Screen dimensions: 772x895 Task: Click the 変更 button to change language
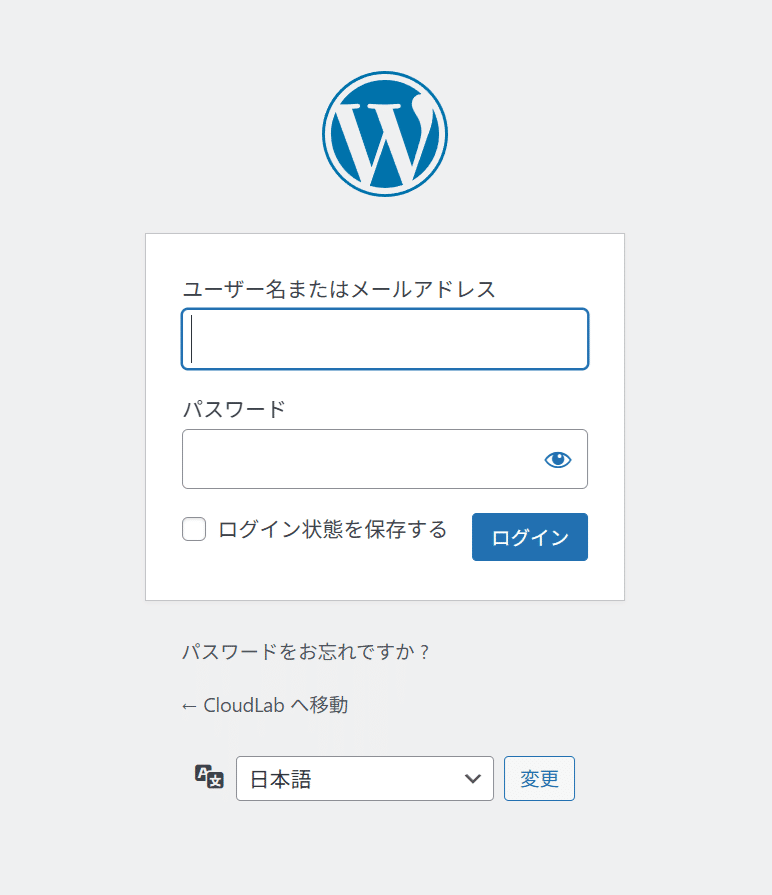tap(539, 778)
